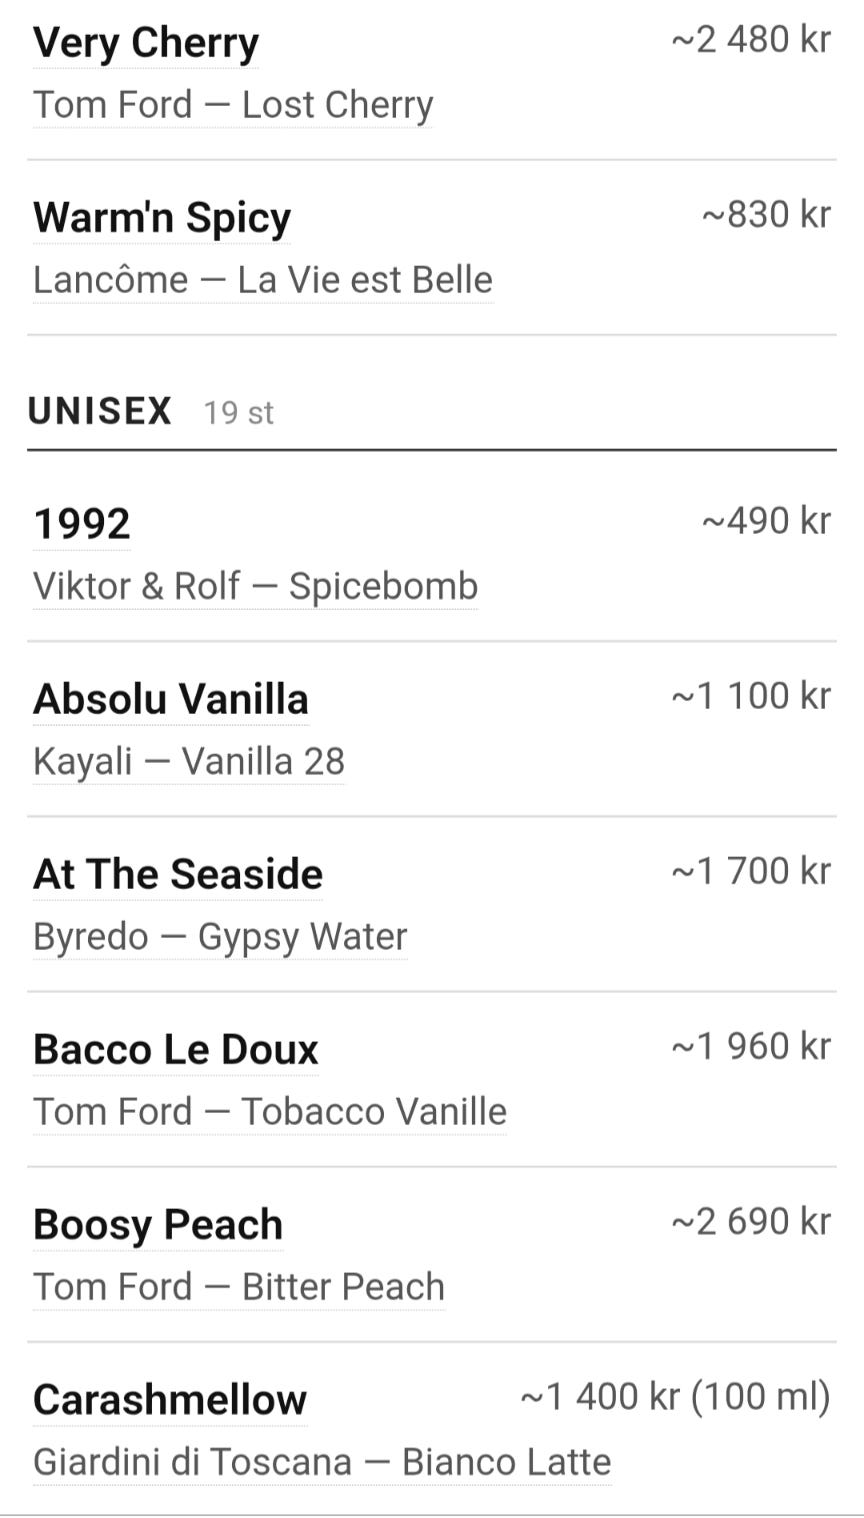Click the 19 st count label
Screen dimensions: 864x1518
[x=238, y=413]
